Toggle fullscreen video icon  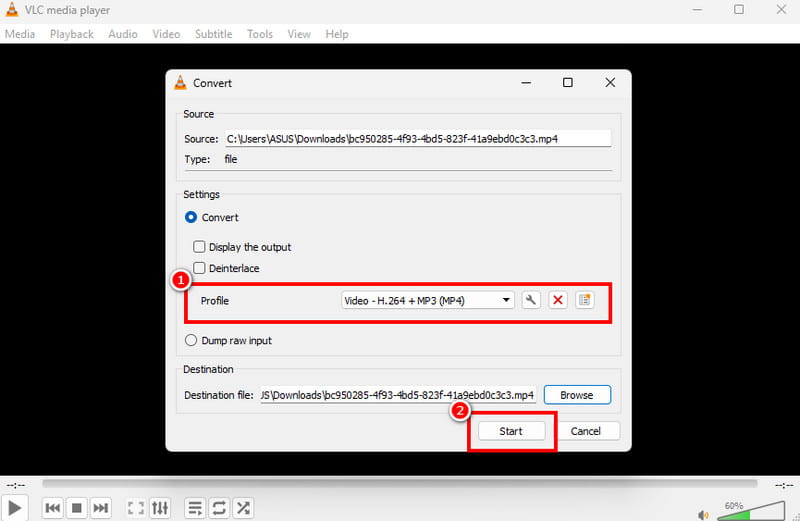(x=136, y=508)
